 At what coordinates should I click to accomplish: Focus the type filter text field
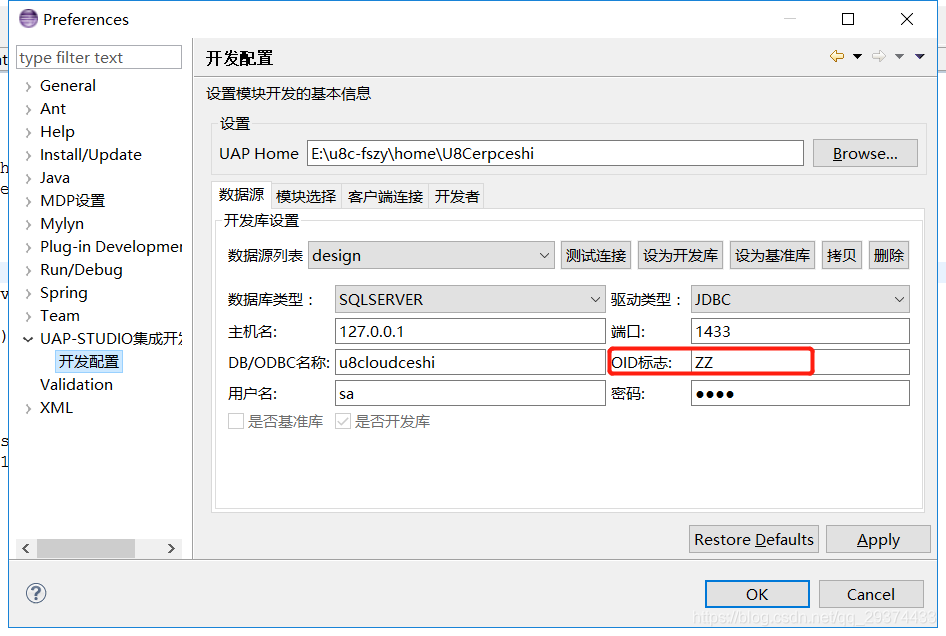[98, 57]
